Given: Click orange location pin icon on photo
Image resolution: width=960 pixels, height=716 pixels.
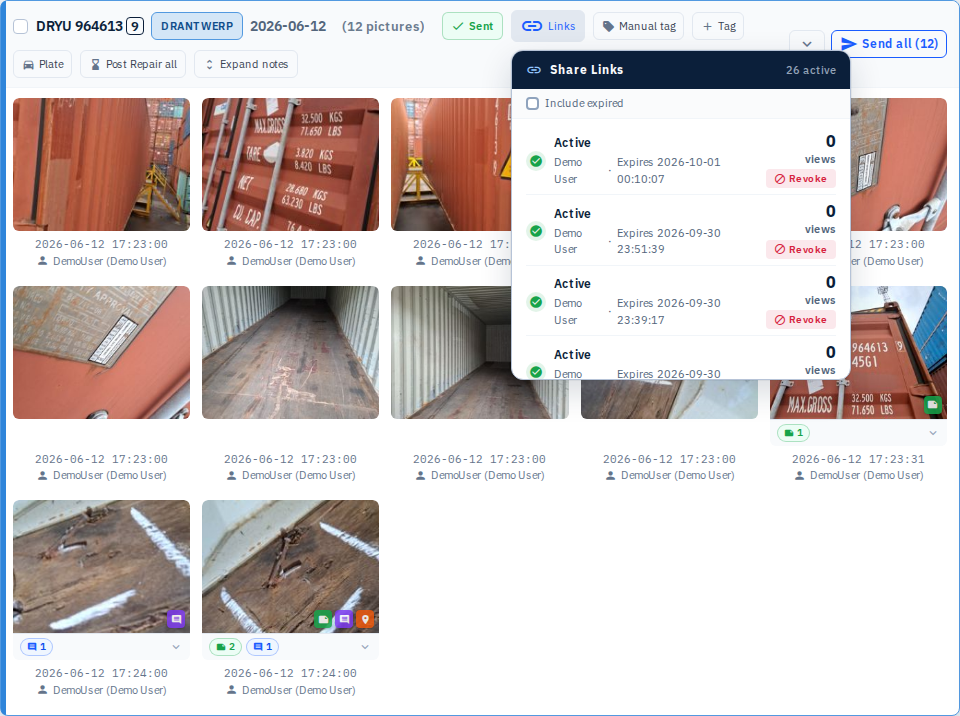Looking at the screenshot, I should (x=365, y=619).
